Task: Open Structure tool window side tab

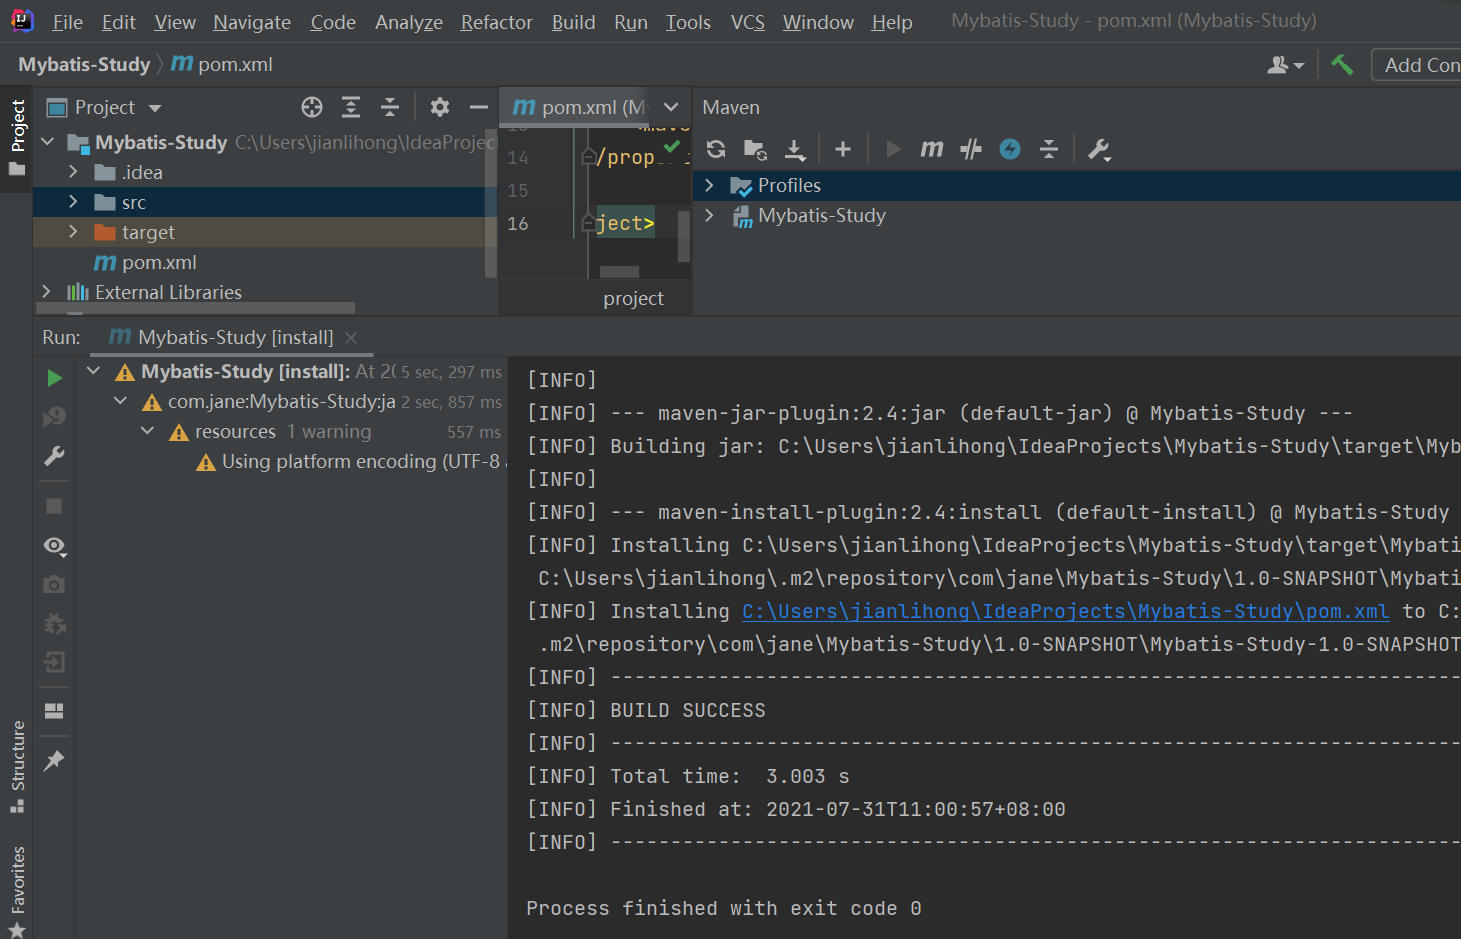Action: pyautogui.click(x=17, y=766)
